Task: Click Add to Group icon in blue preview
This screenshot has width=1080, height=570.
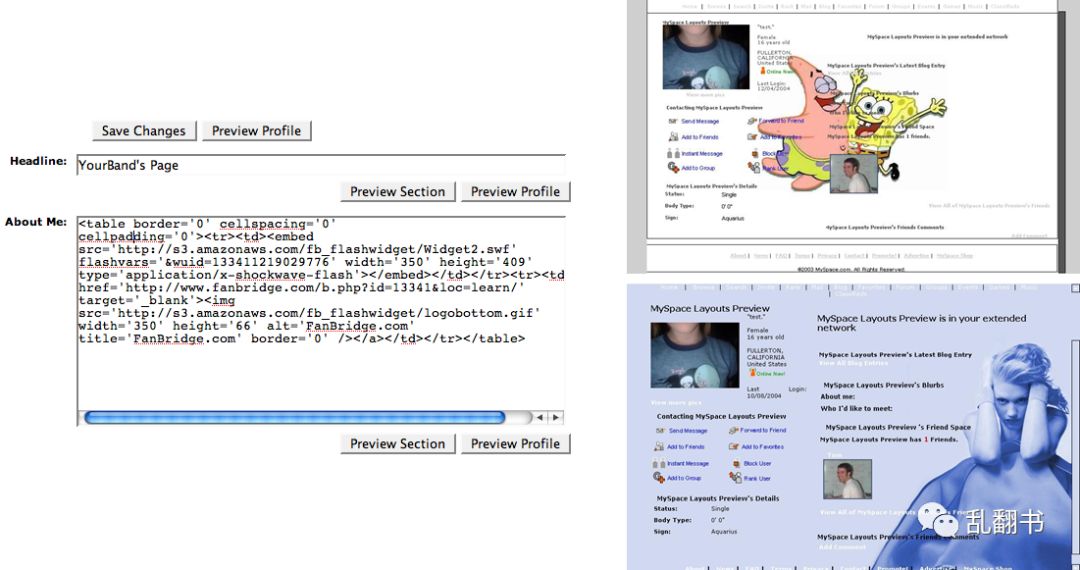Action: (x=658, y=478)
